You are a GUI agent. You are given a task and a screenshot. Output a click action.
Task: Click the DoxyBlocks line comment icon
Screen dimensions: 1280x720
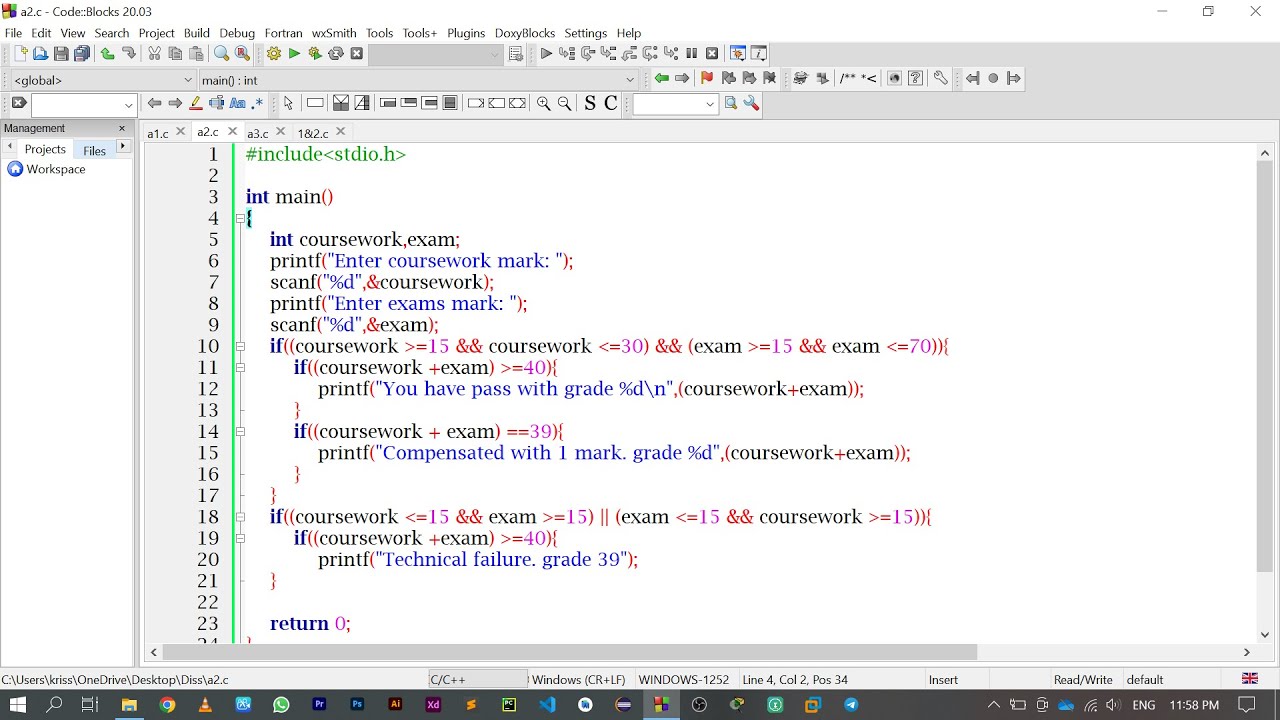(870, 78)
